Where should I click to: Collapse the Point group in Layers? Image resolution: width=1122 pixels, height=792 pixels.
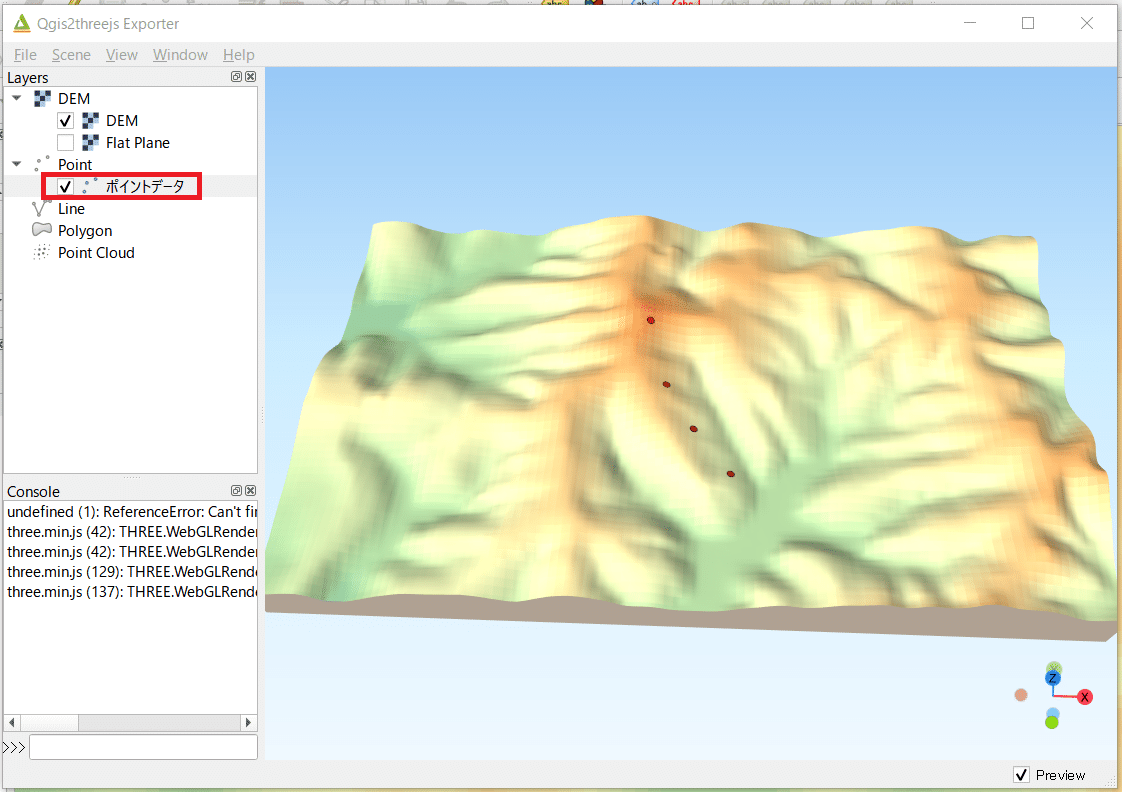[17, 164]
